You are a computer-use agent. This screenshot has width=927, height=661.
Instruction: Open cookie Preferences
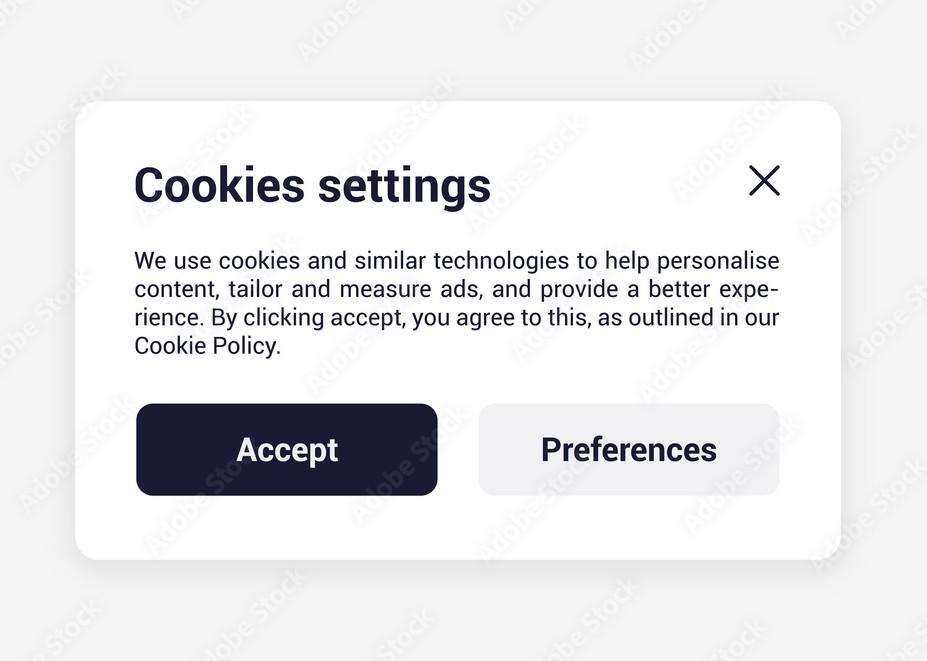628,450
